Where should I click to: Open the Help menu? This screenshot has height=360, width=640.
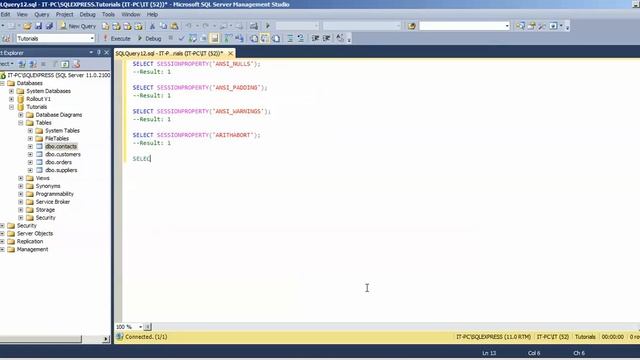(152, 14)
